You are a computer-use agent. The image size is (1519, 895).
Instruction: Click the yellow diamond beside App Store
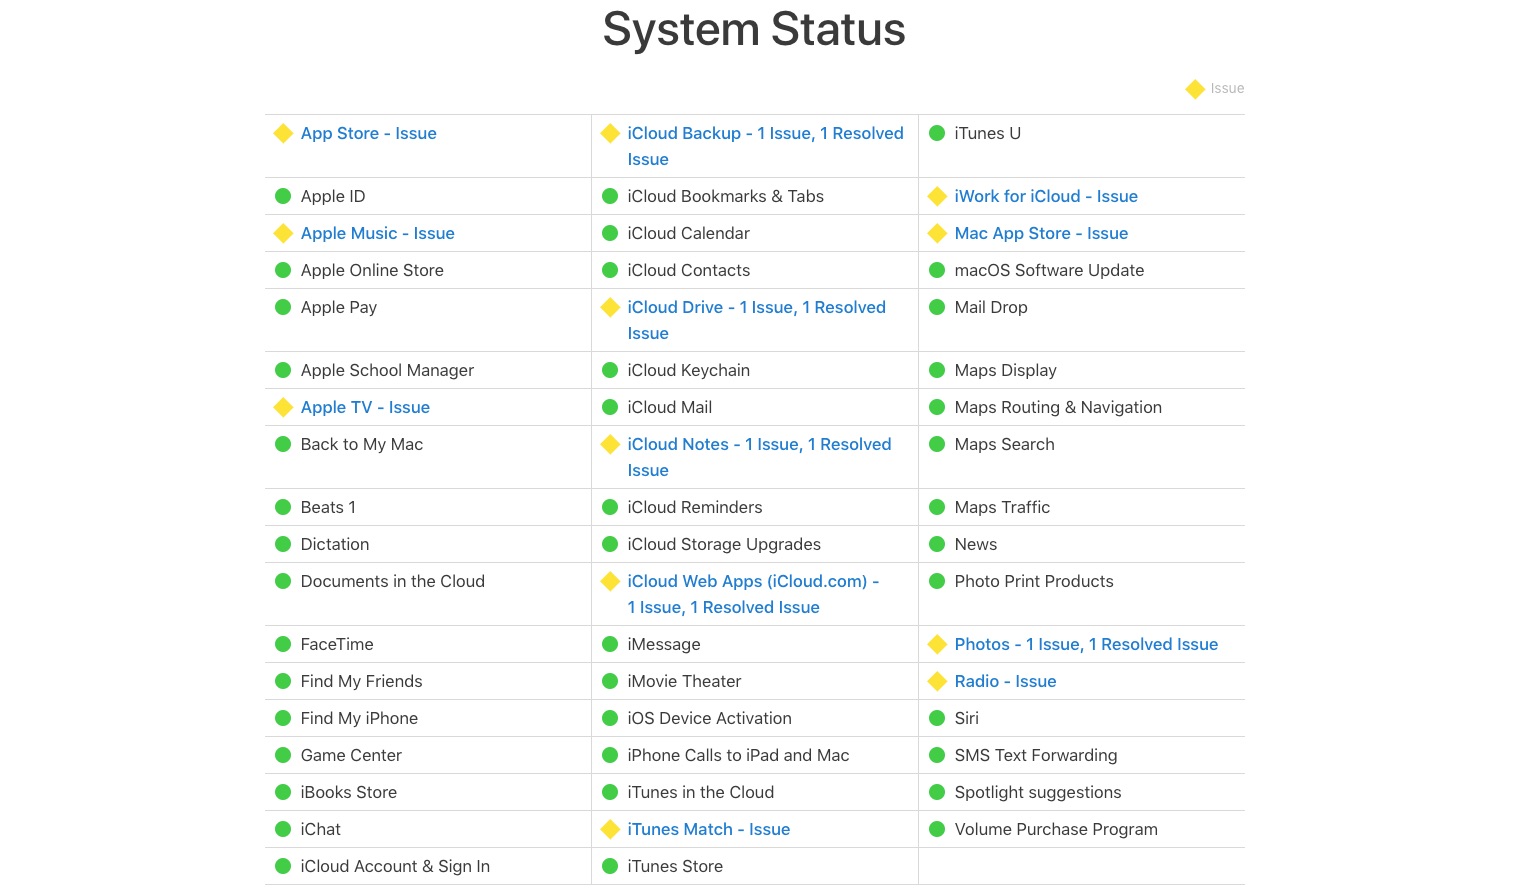tap(283, 133)
